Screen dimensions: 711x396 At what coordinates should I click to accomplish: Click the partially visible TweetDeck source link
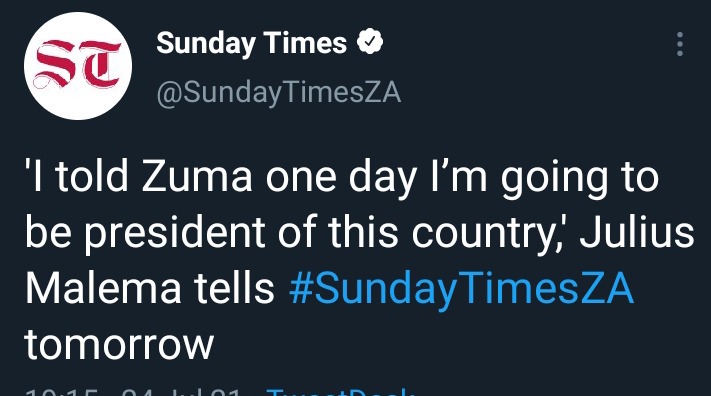340,392
